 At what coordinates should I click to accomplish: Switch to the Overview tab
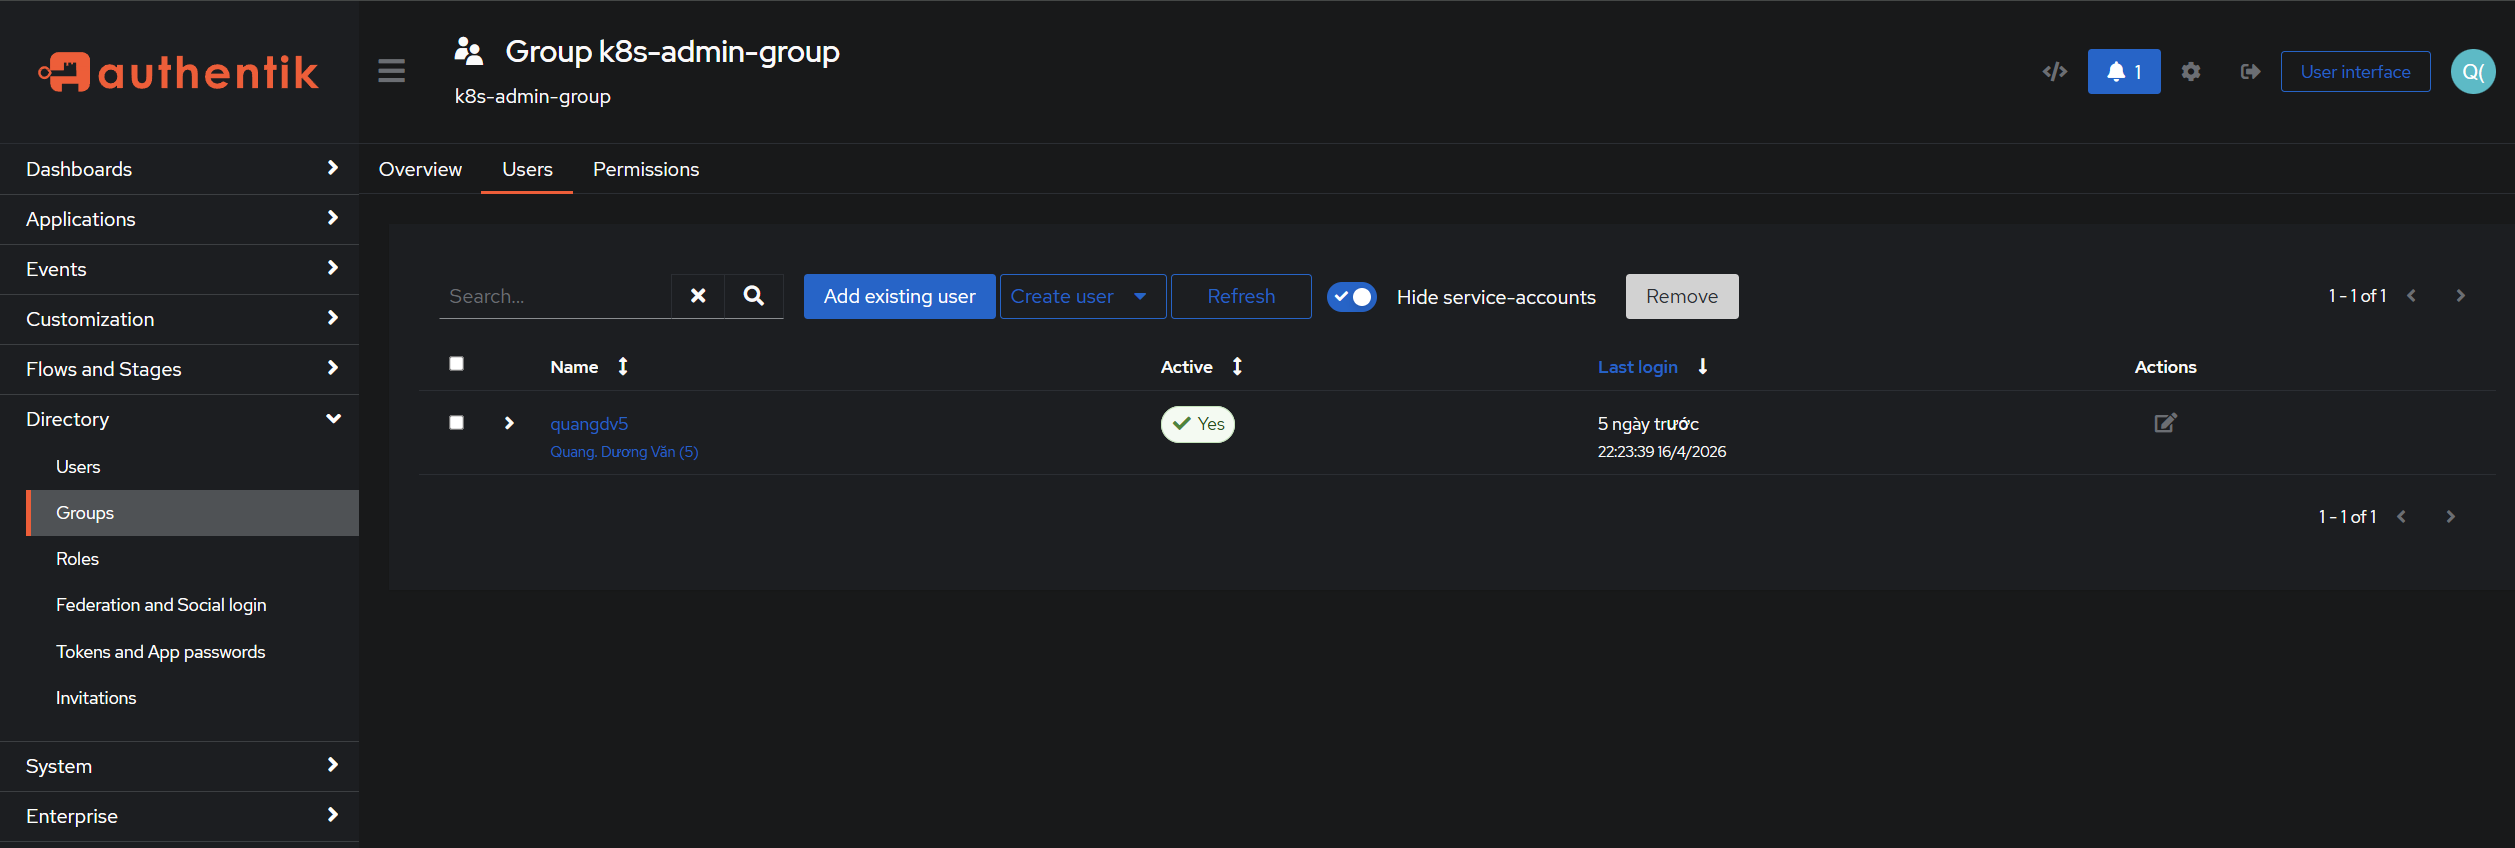click(420, 169)
